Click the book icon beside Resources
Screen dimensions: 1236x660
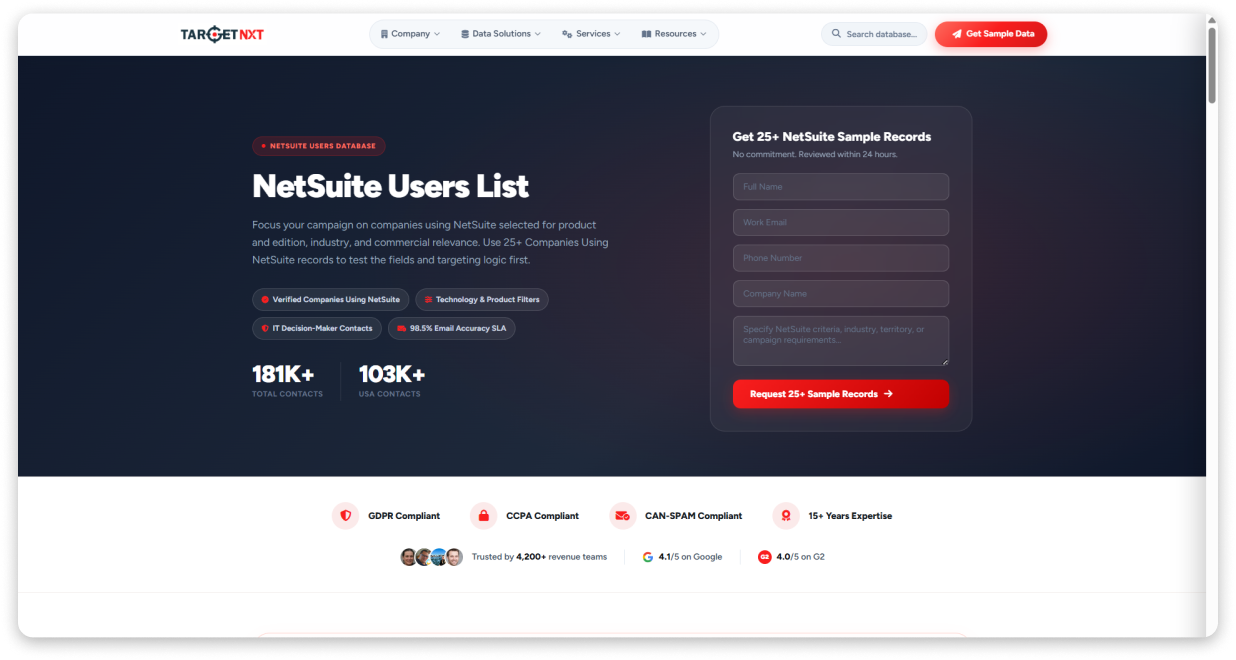(646, 34)
